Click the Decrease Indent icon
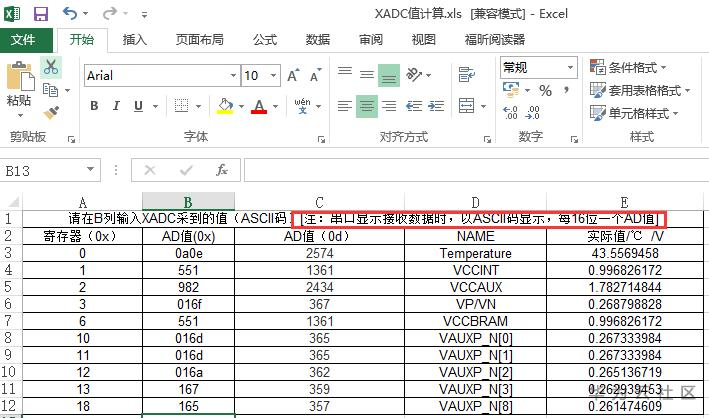The width and height of the screenshot is (709, 418). click(x=414, y=106)
